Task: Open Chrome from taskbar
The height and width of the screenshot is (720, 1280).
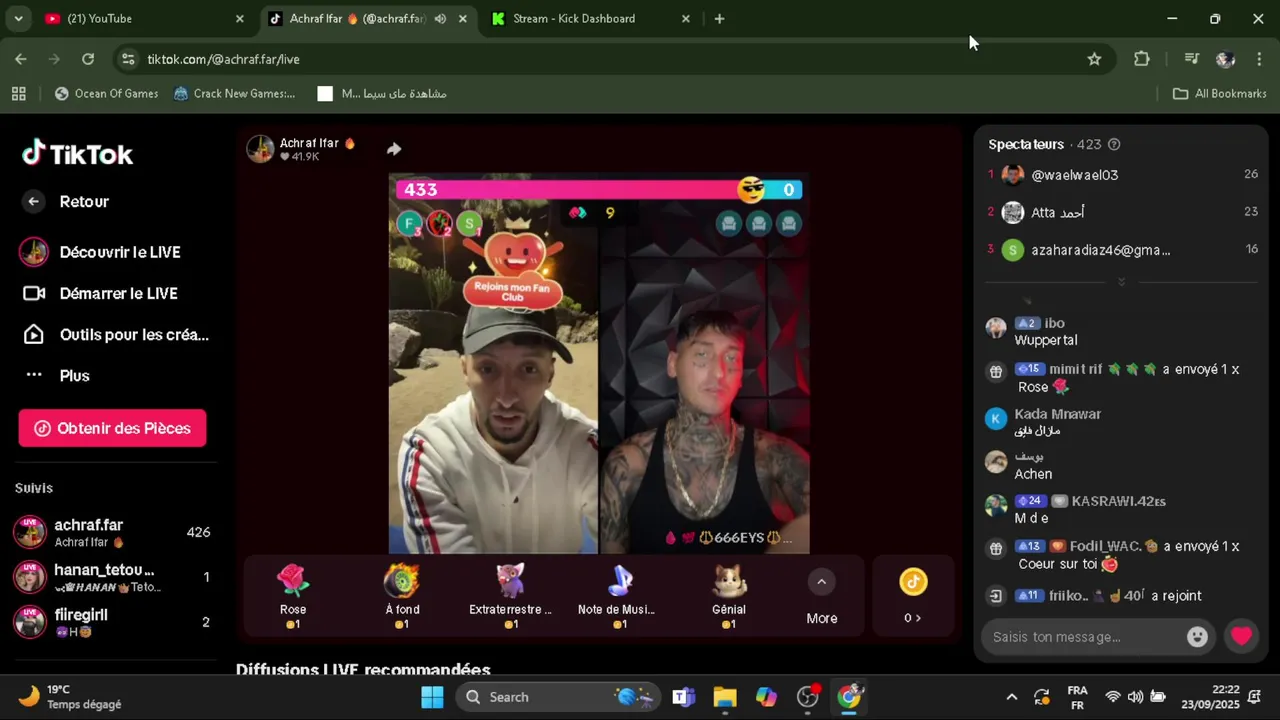Action: [849, 697]
